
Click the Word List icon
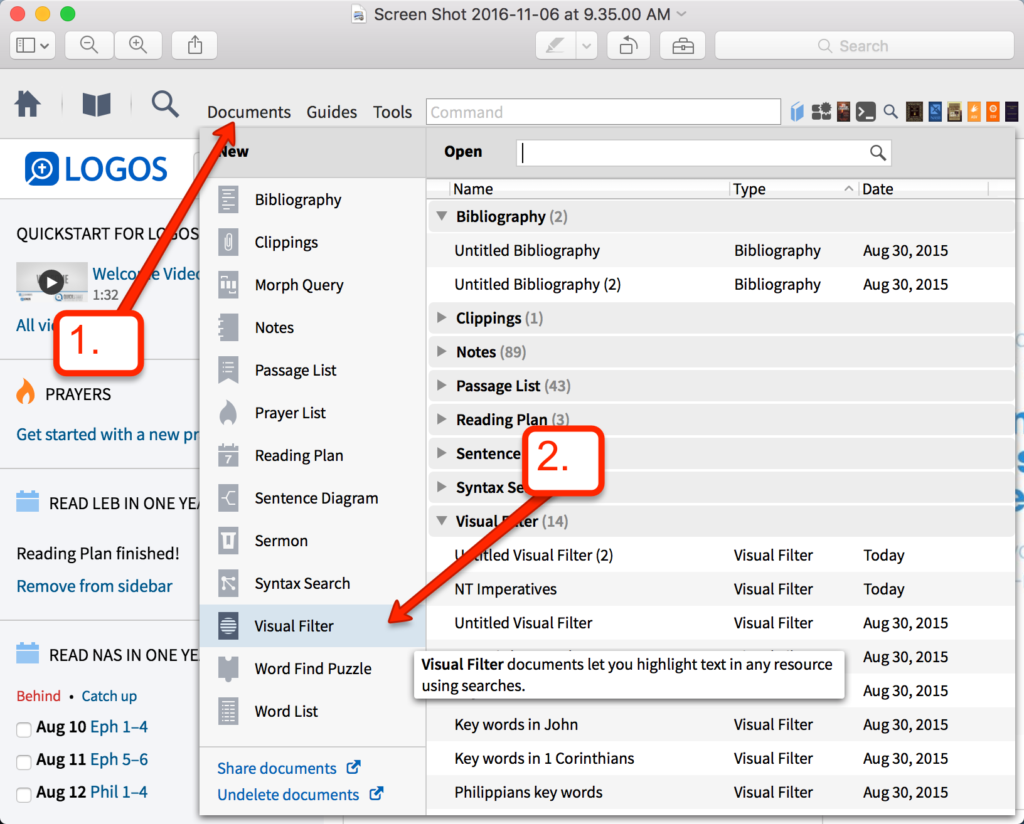[x=228, y=712]
